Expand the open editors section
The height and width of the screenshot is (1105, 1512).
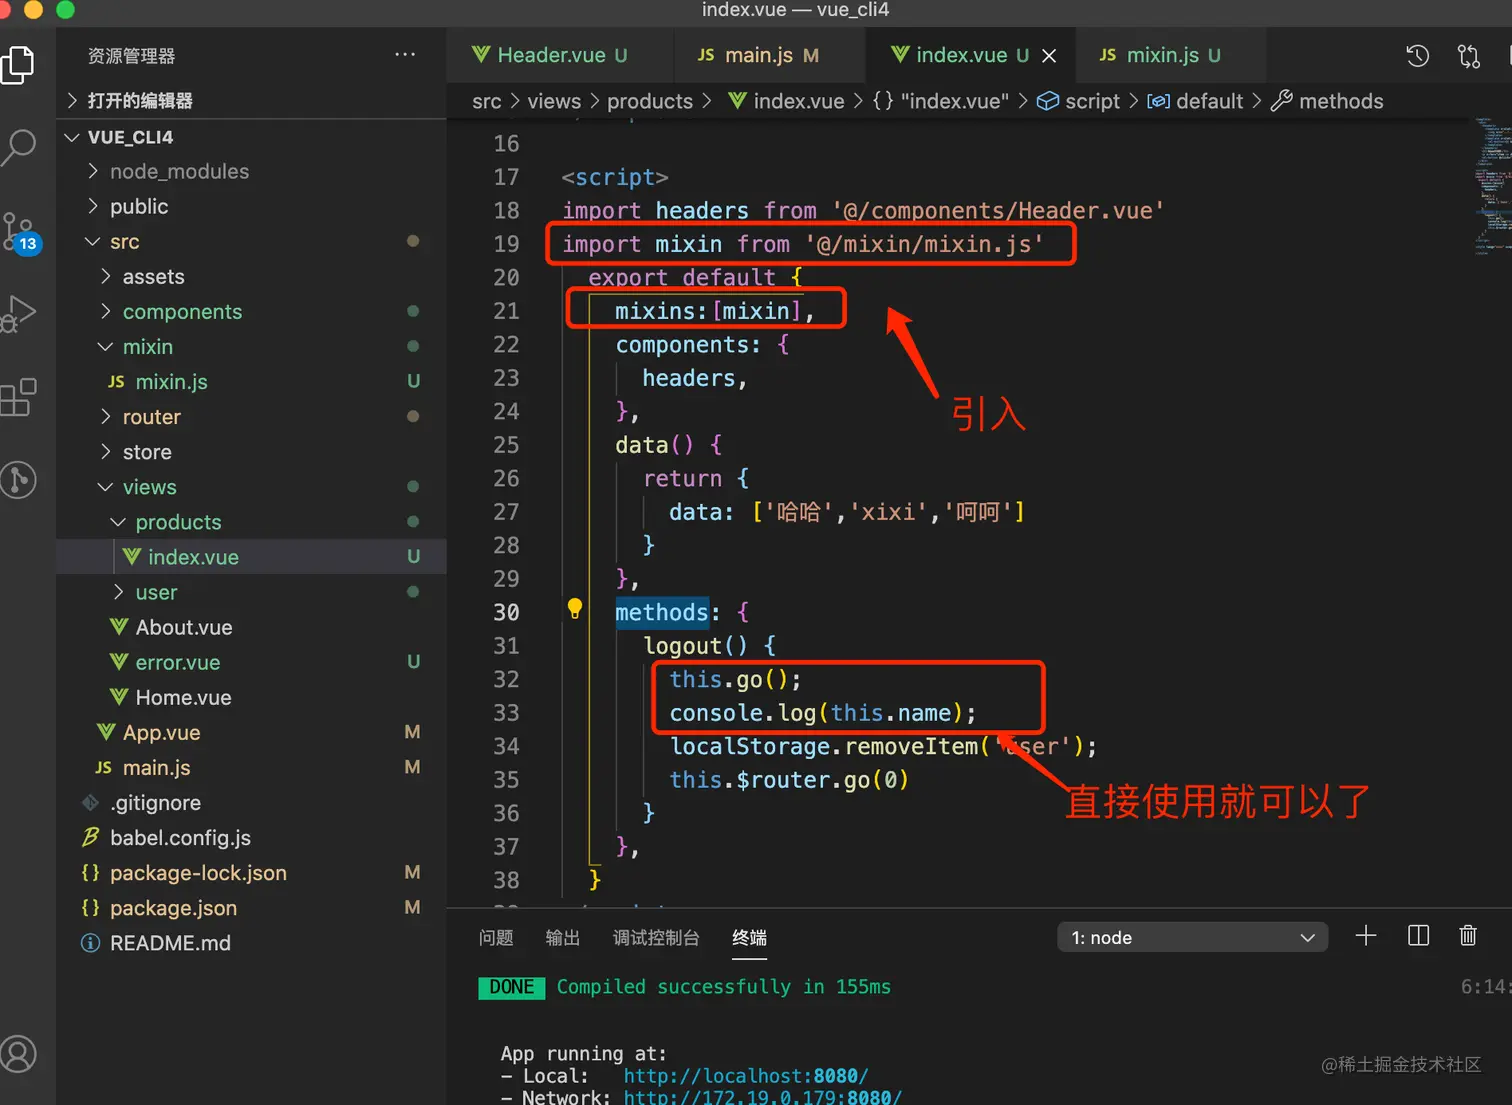pyautogui.click(x=251, y=101)
